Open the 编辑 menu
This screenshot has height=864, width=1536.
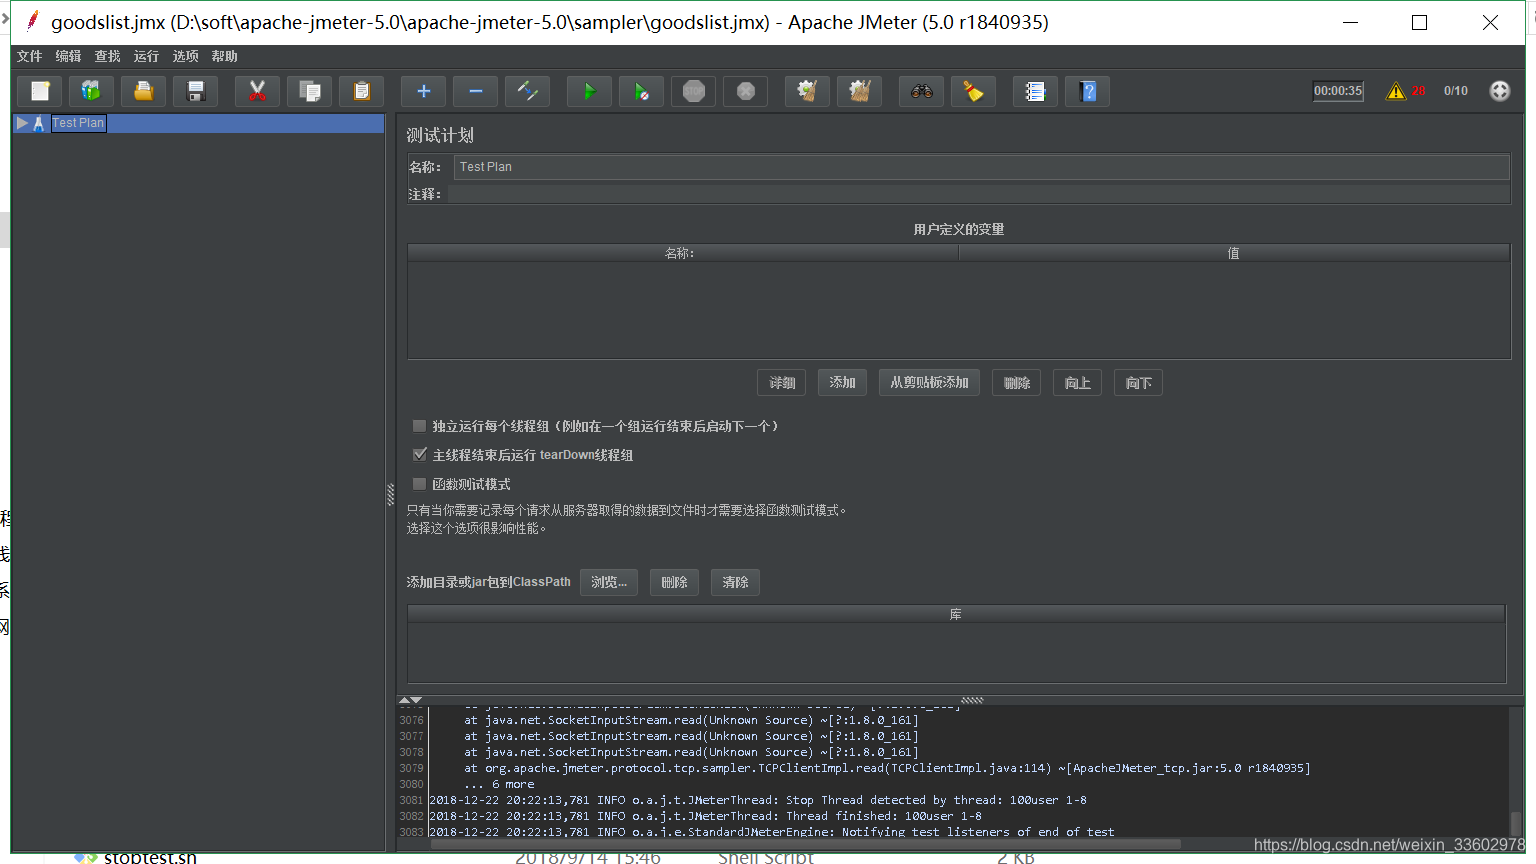[69, 56]
